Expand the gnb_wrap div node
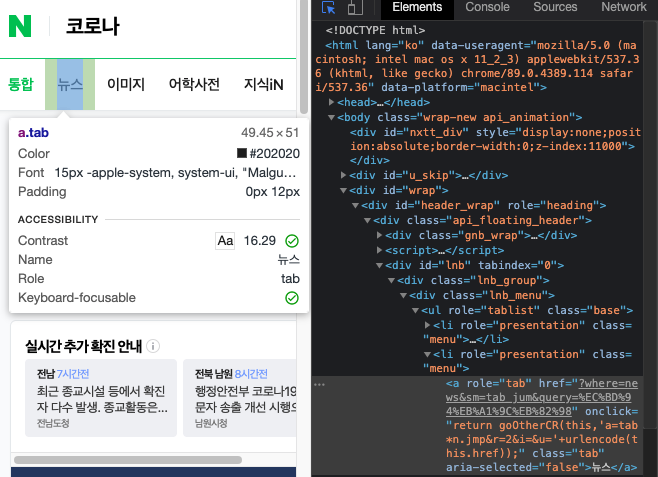This screenshot has width=658, height=477. click(x=379, y=235)
